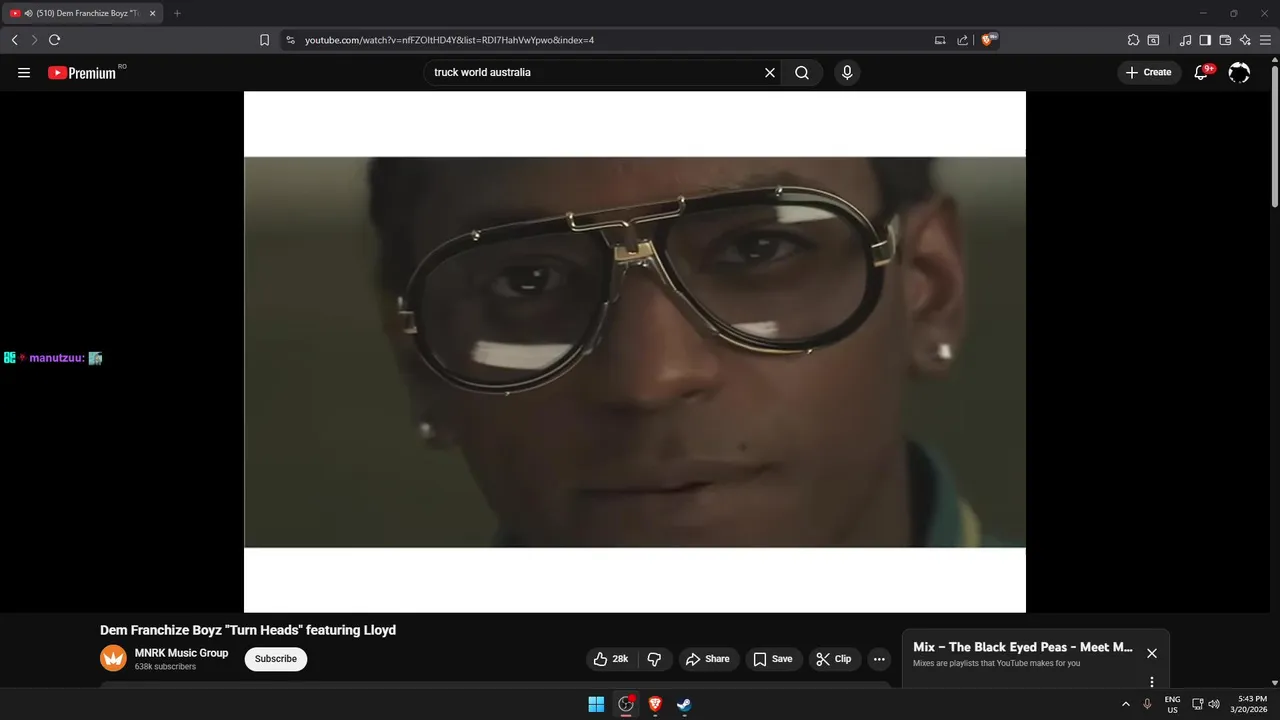Clear the search box with the X

tap(770, 72)
